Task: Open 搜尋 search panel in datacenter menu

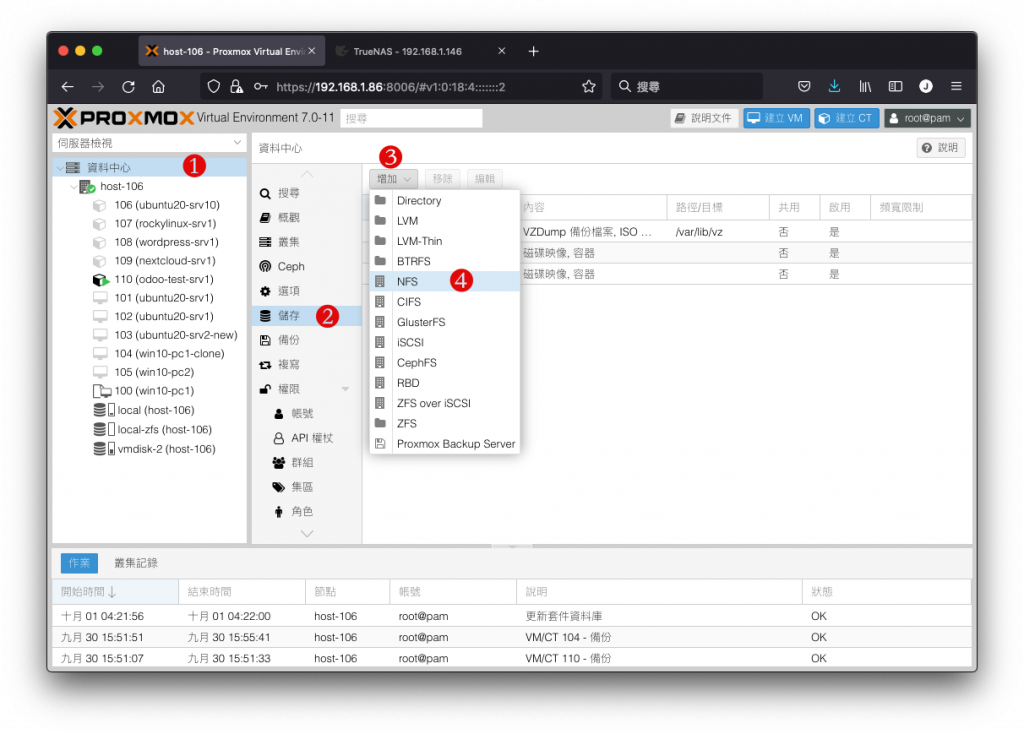Action: pyautogui.click(x=306, y=193)
